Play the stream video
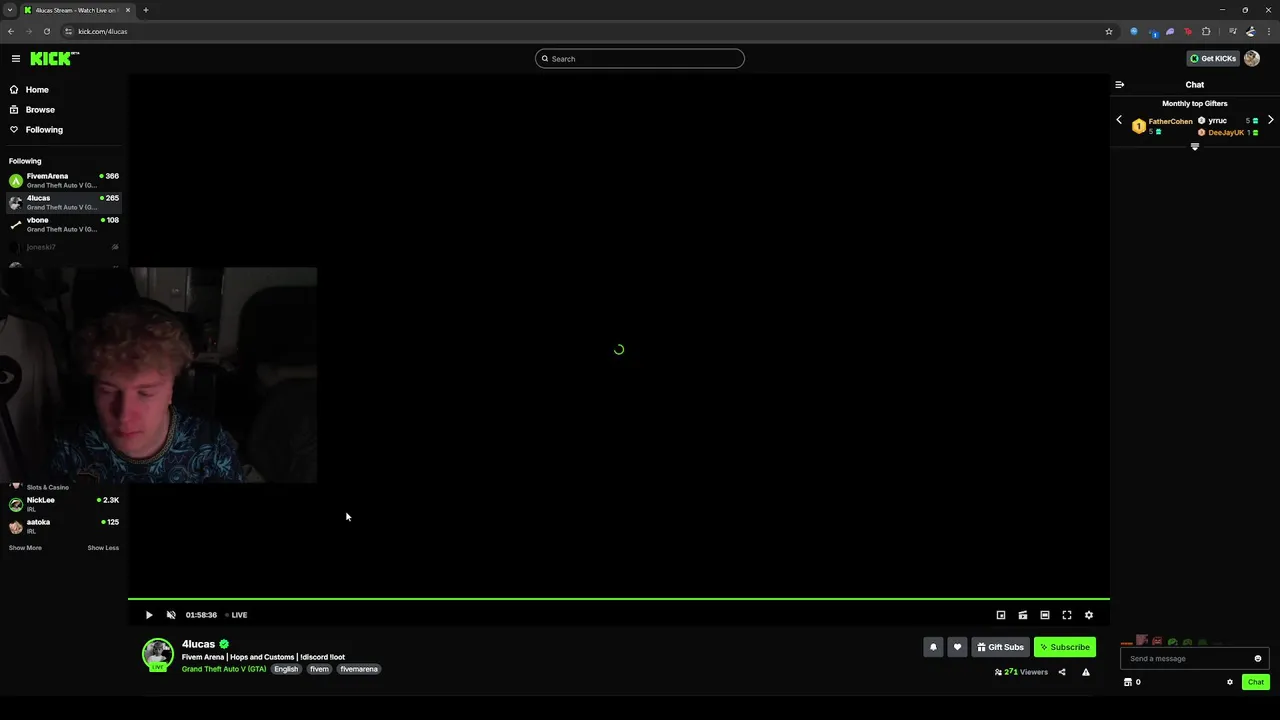Screen dimensions: 1280x720 [x=149, y=615]
